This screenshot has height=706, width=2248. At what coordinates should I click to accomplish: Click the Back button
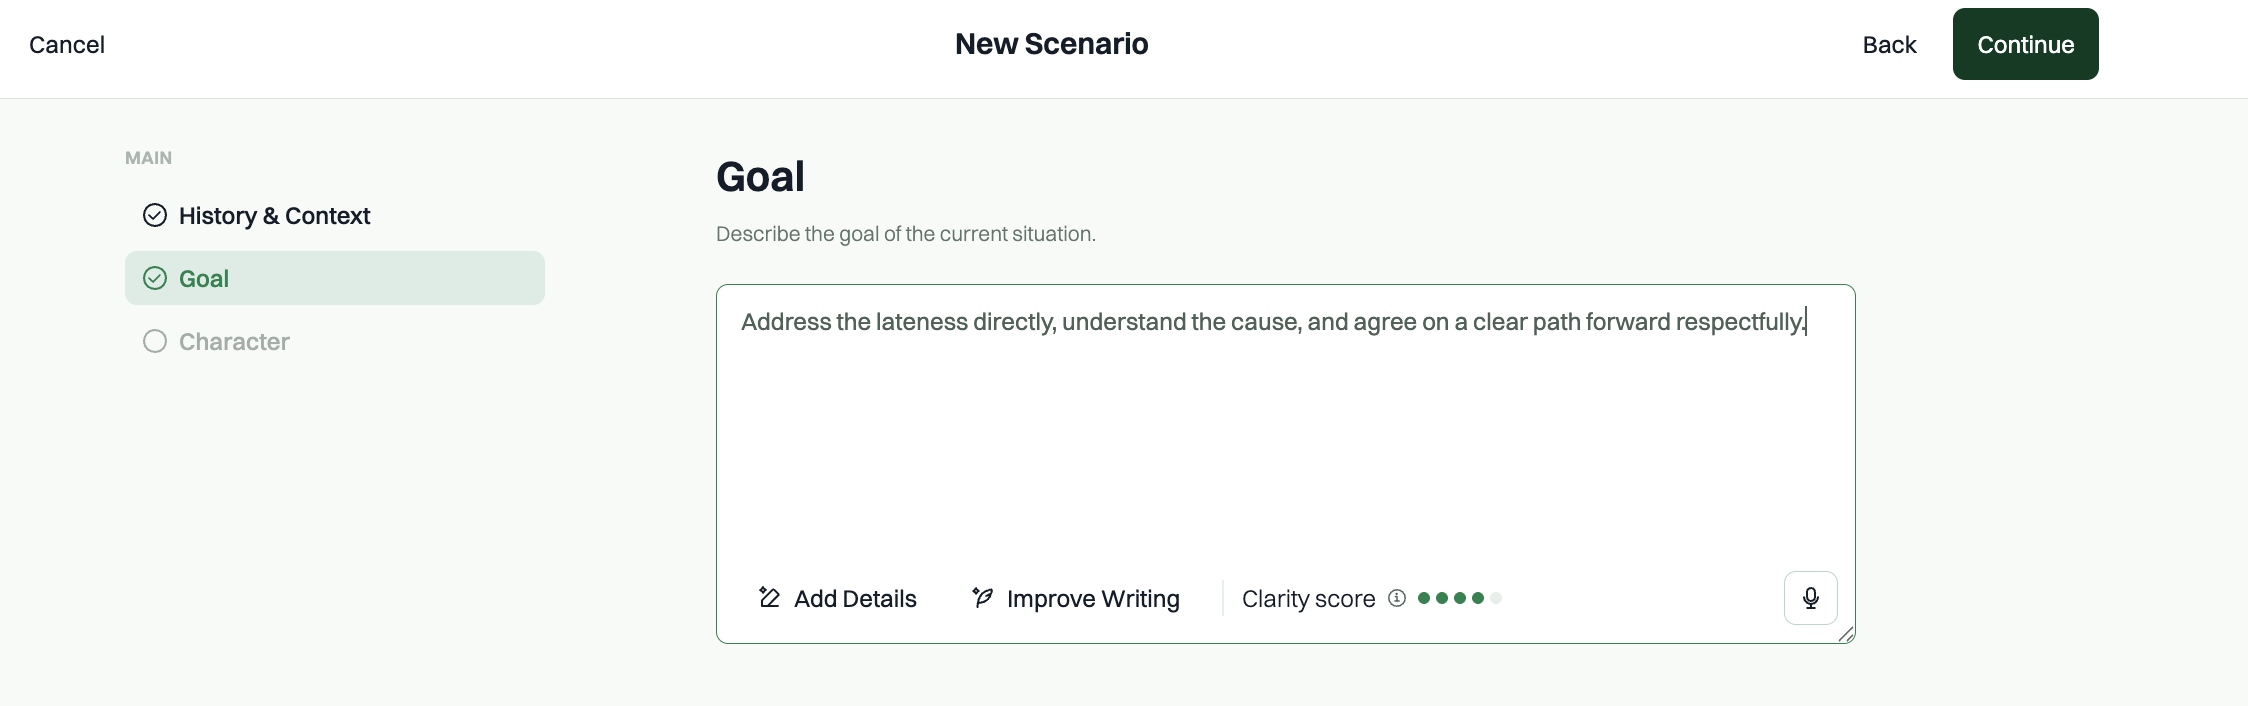(1889, 45)
